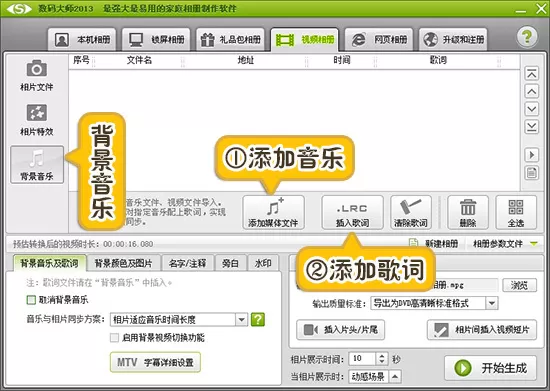The height and width of the screenshot is (391, 550).
Task: Click 浏览 browse button
Action: tap(519, 285)
